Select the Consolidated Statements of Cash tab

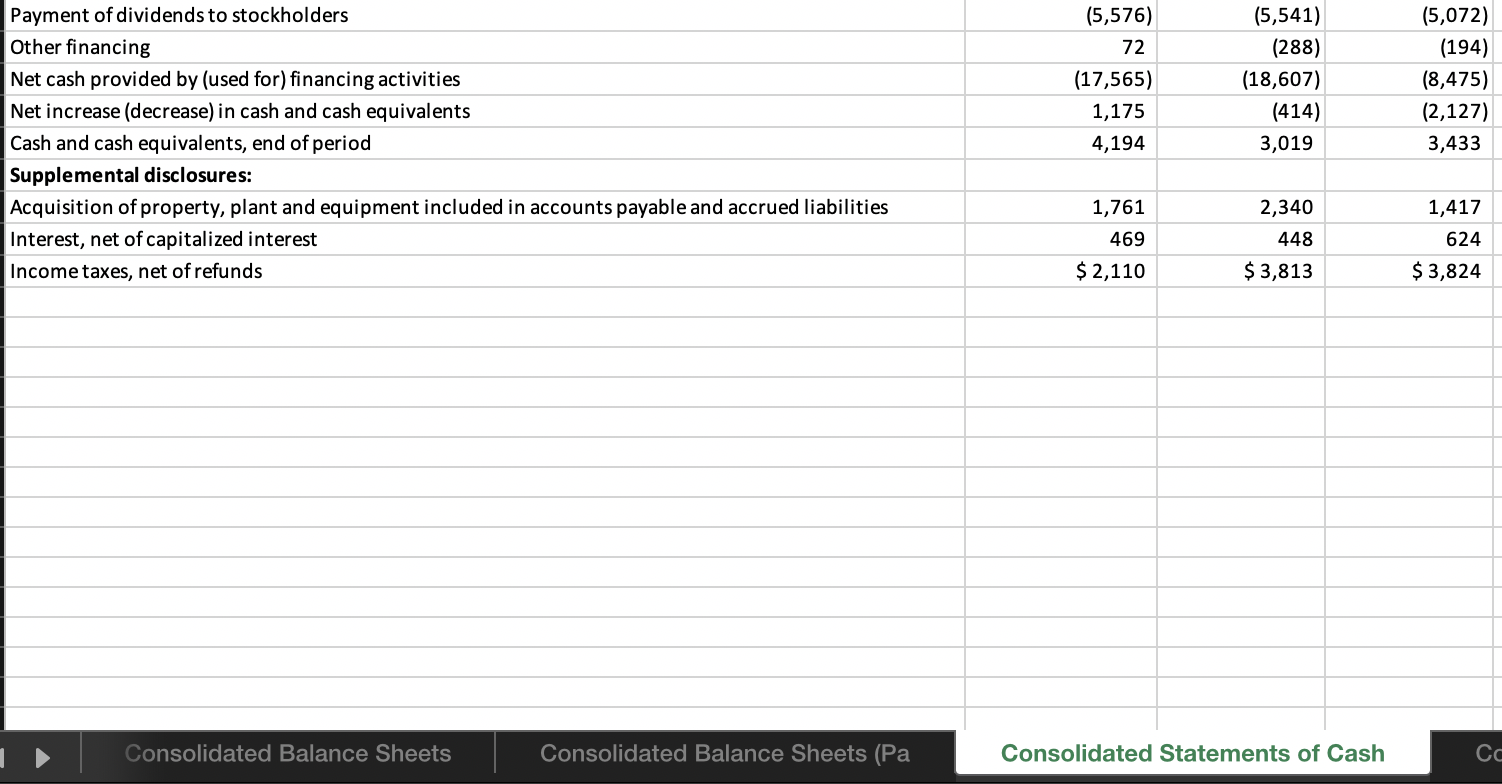(1191, 753)
